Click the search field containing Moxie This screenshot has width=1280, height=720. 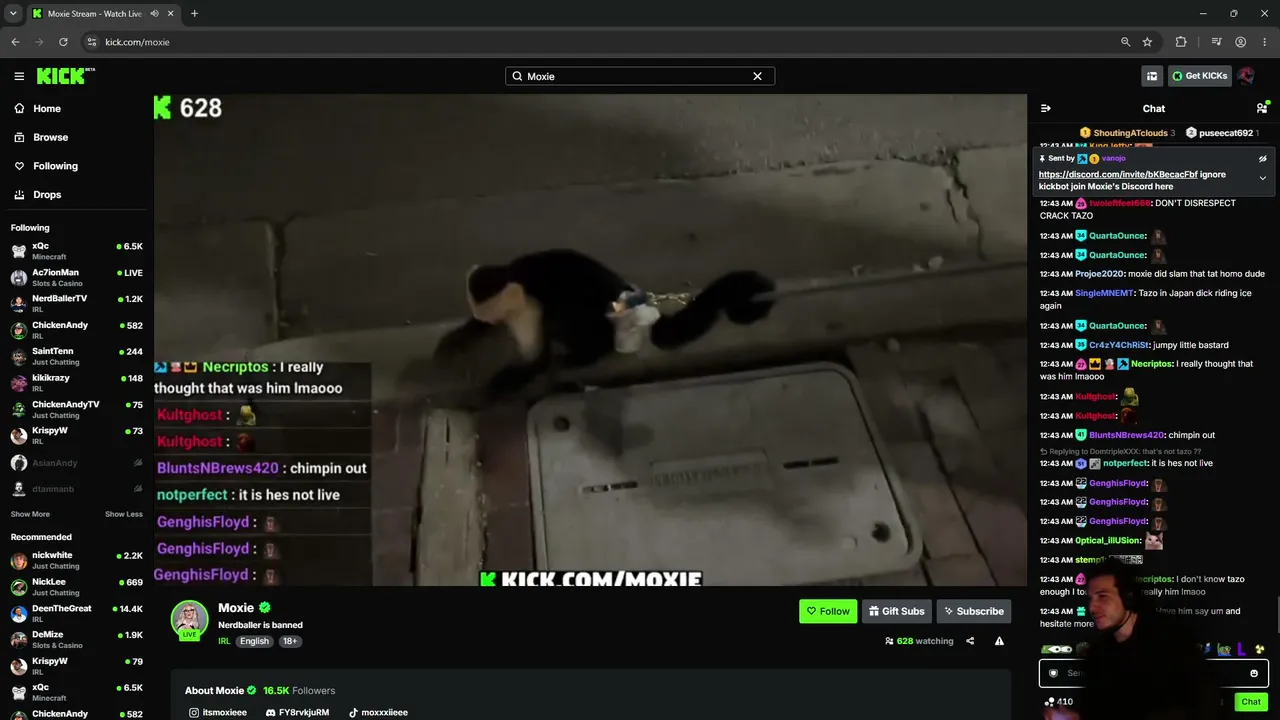(640, 76)
